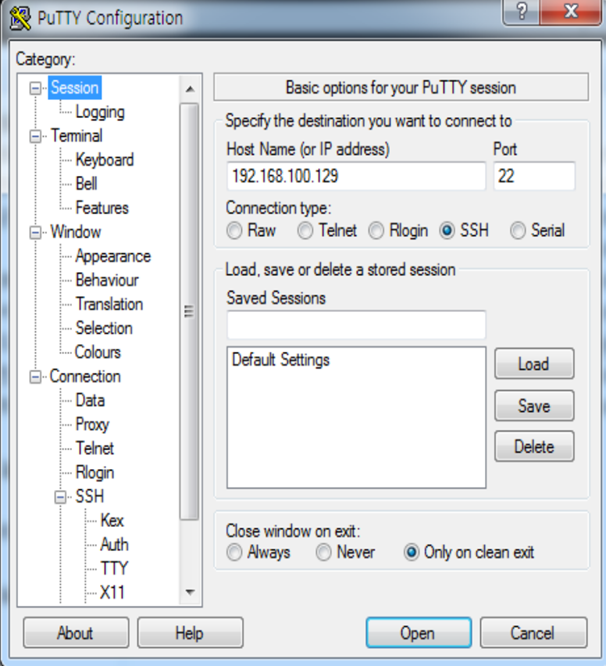This screenshot has height=666, width=606.
Task: Open the Rlogin category in tree
Action: (x=95, y=473)
